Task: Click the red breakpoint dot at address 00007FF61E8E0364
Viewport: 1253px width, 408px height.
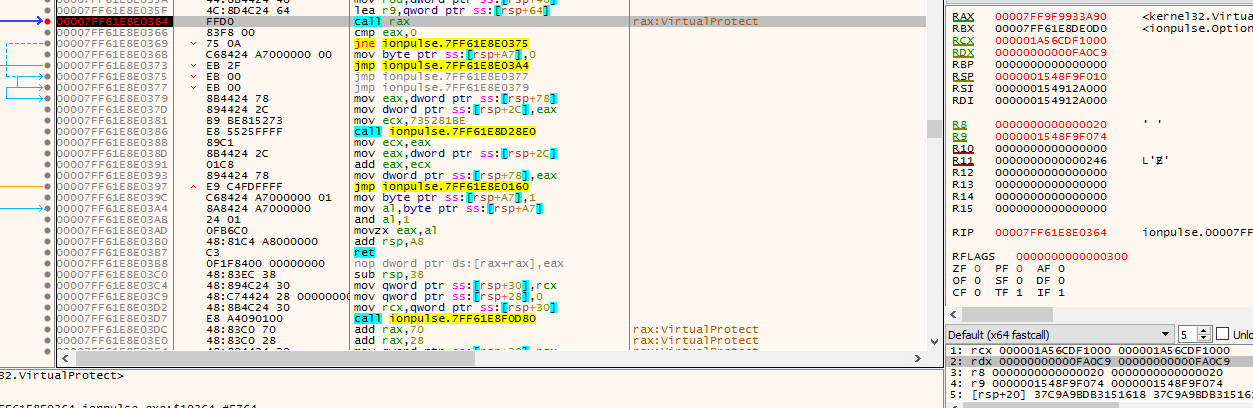Action: coord(47,21)
